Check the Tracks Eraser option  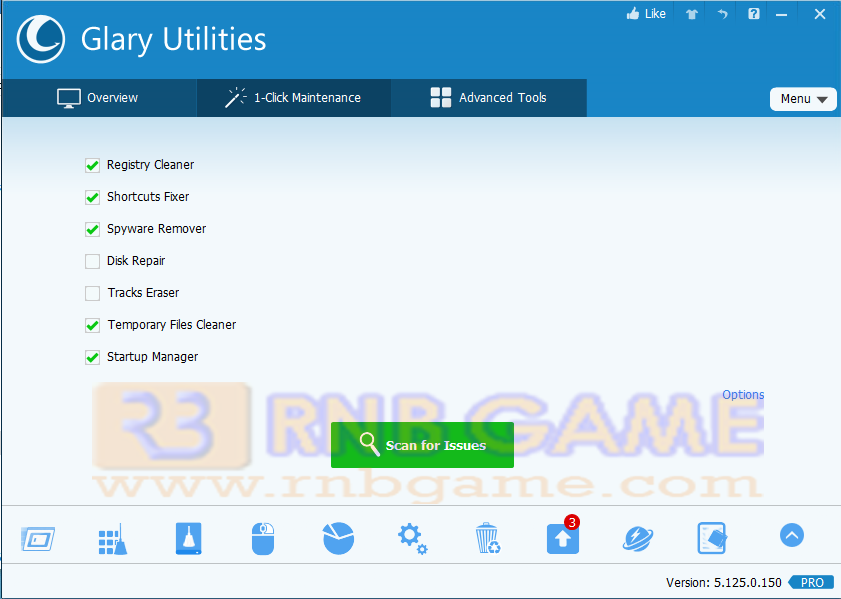[92, 293]
